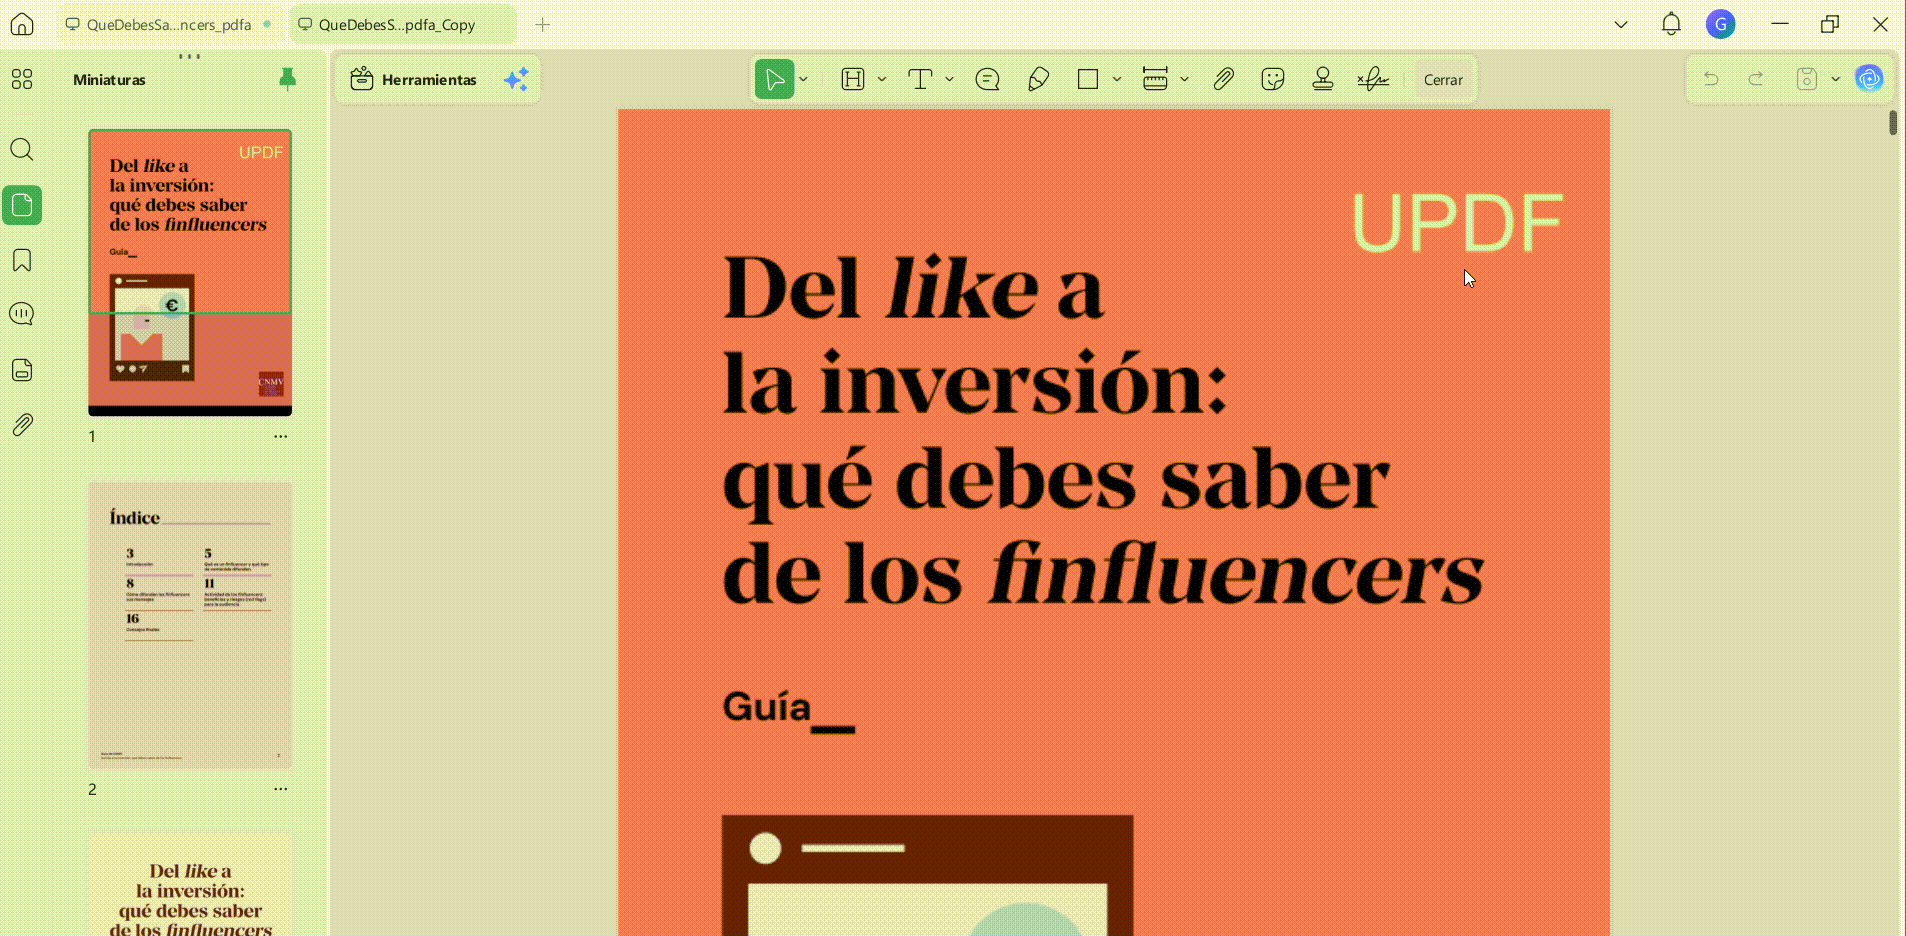Select the cursor selection tool
This screenshot has height=936, width=1906.
pyautogui.click(x=775, y=79)
